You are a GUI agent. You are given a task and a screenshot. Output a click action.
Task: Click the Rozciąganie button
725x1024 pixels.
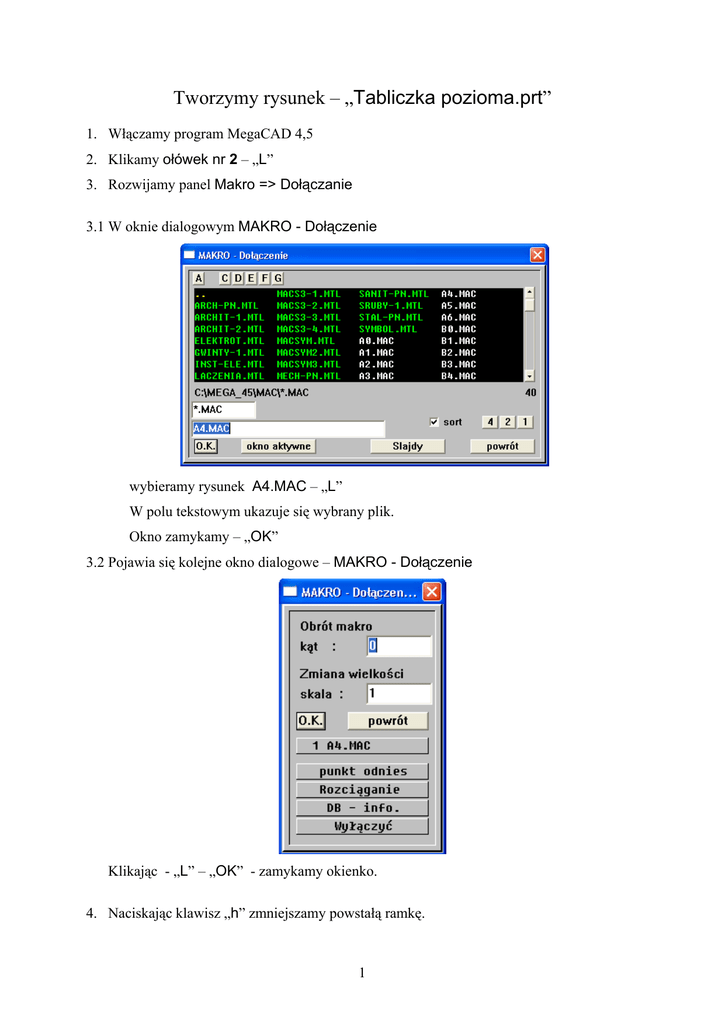point(362,789)
